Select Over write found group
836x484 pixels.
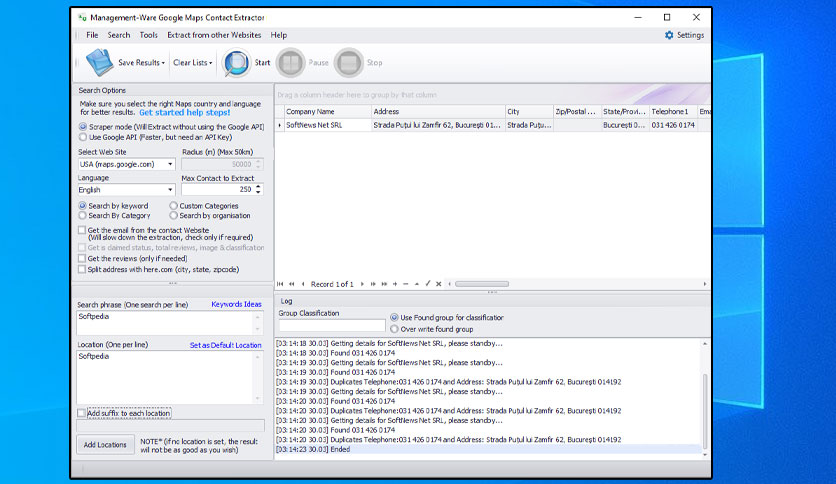click(x=394, y=329)
